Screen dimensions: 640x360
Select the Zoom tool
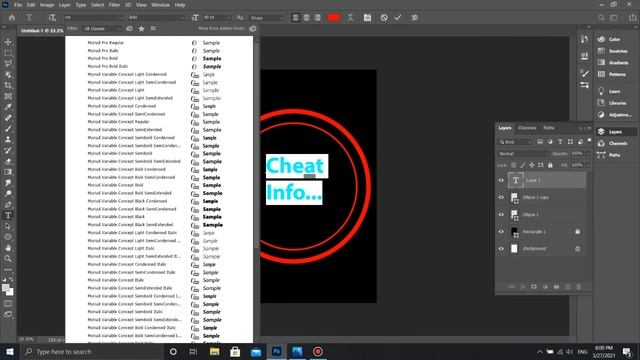(x=8, y=258)
